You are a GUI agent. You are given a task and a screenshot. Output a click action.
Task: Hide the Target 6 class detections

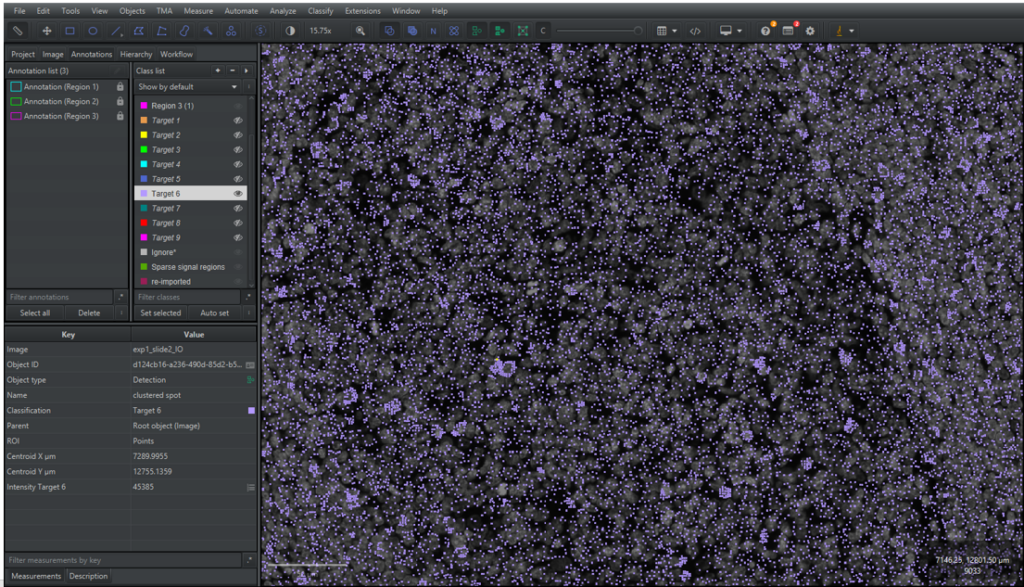point(238,193)
